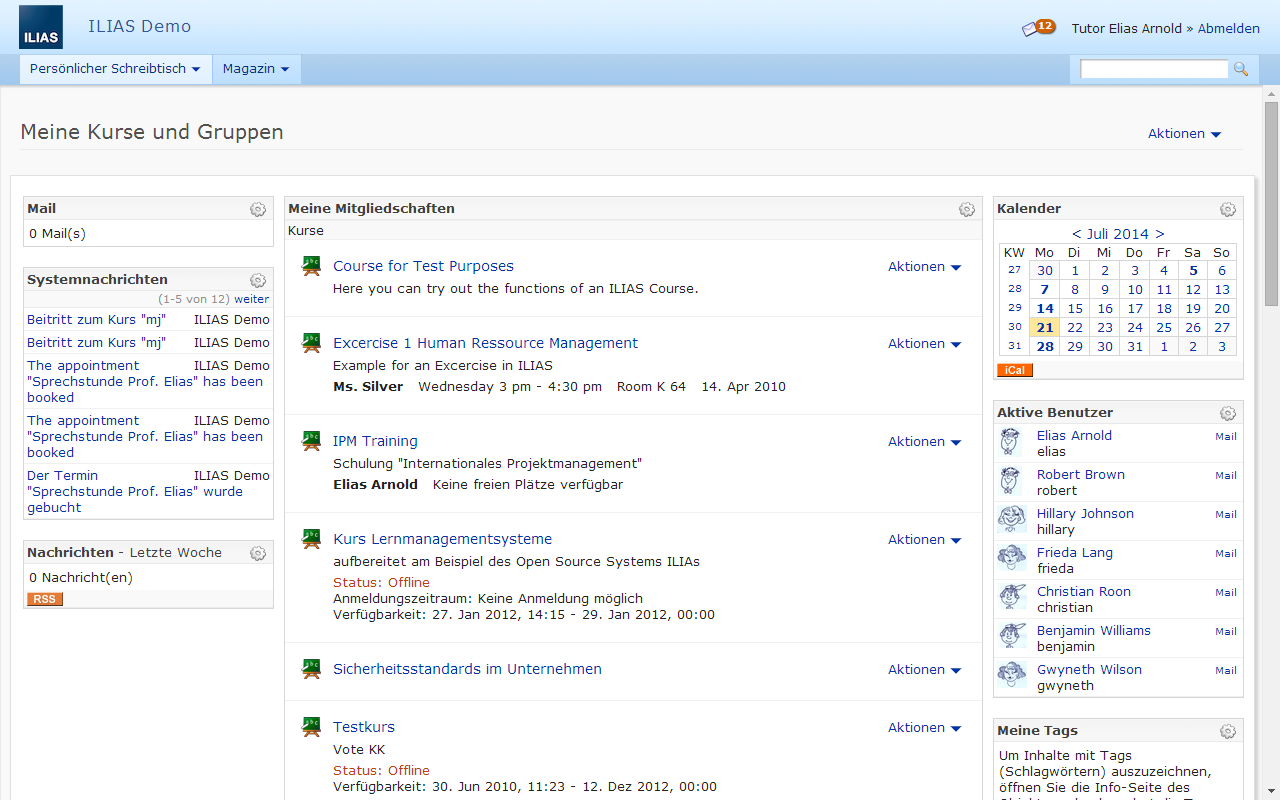The image size is (1280, 800).
Task: Click the Abmelden logout link
Action: pos(1229,28)
